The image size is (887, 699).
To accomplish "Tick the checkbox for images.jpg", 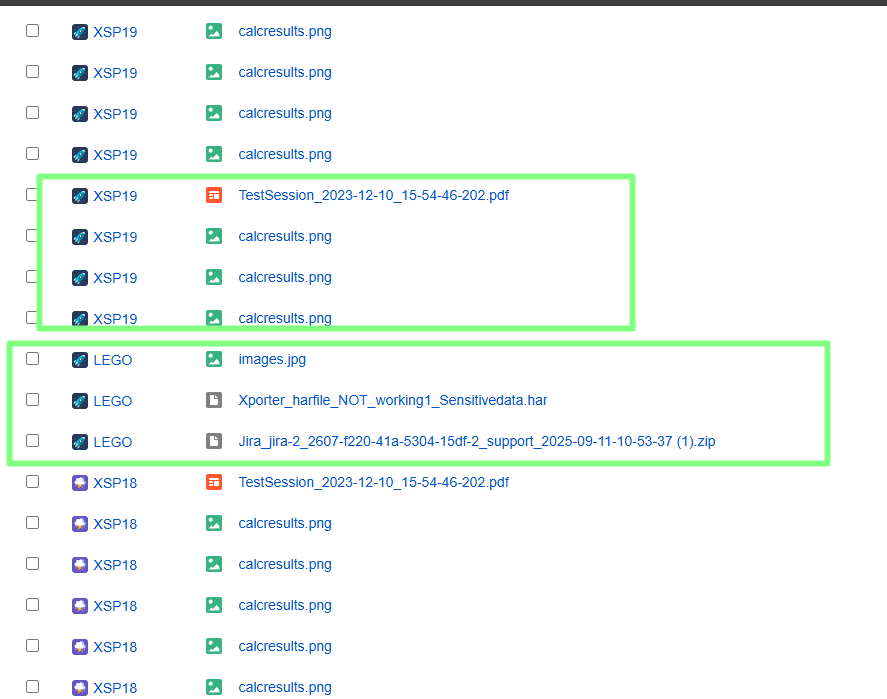I will (x=32, y=358).
